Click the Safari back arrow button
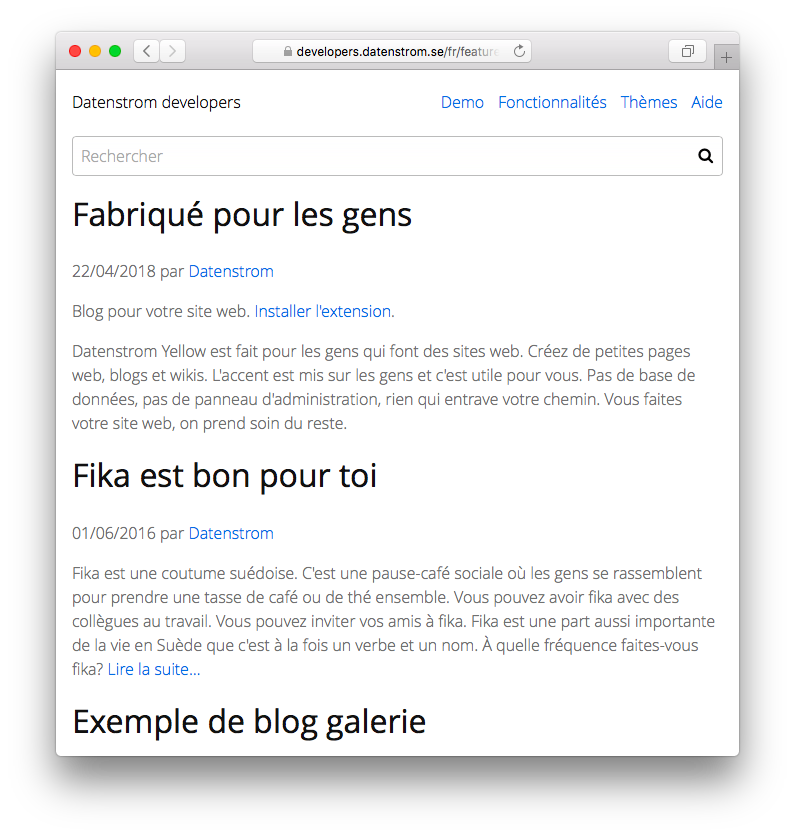Image resolution: width=795 pixels, height=836 pixels. (x=146, y=51)
